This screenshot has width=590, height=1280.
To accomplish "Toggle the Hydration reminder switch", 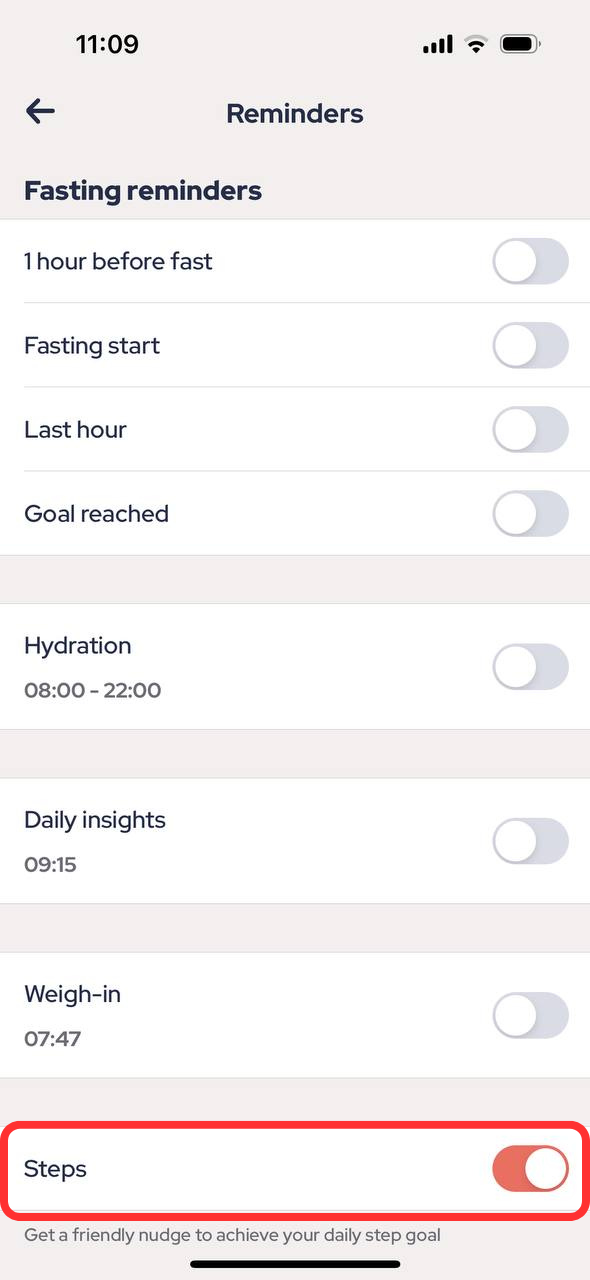I will 531,667.
